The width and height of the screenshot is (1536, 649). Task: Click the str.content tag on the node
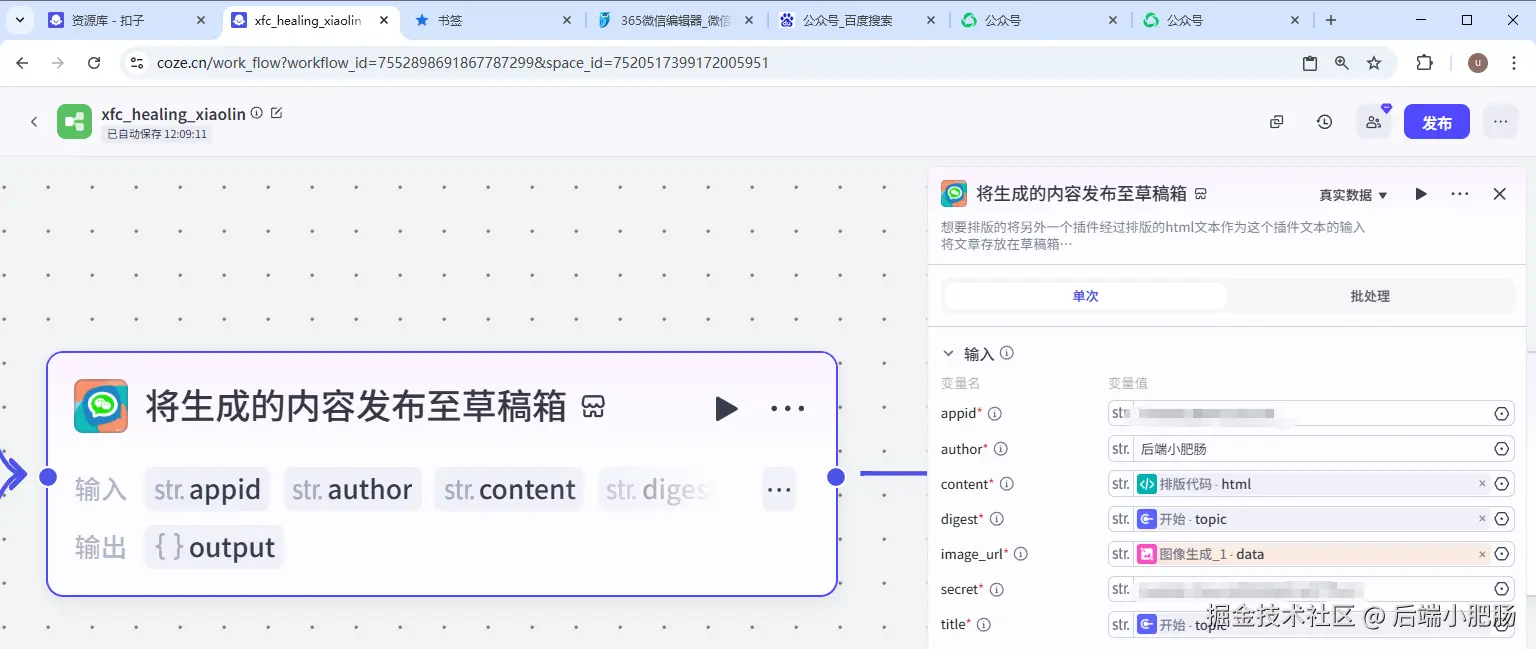click(x=509, y=490)
